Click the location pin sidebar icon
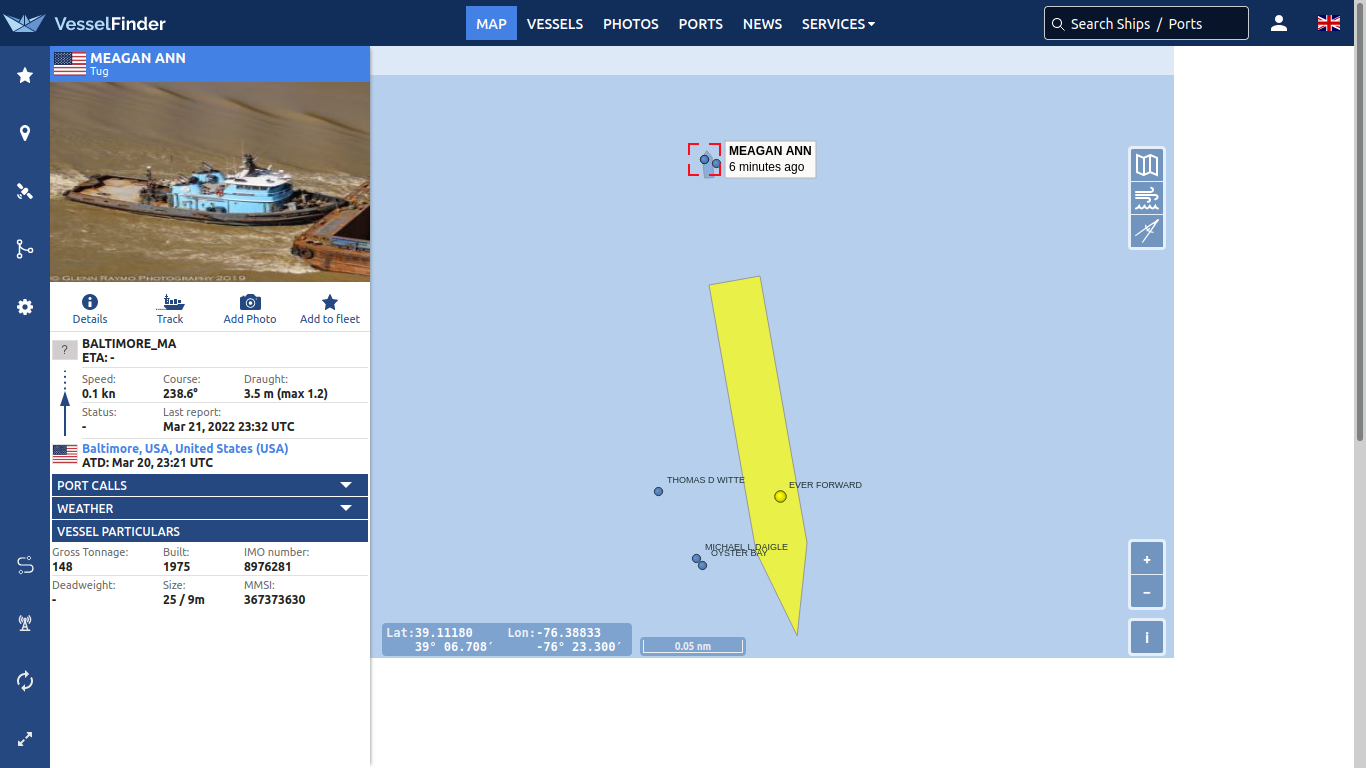This screenshot has width=1366, height=768. click(25, 133)
